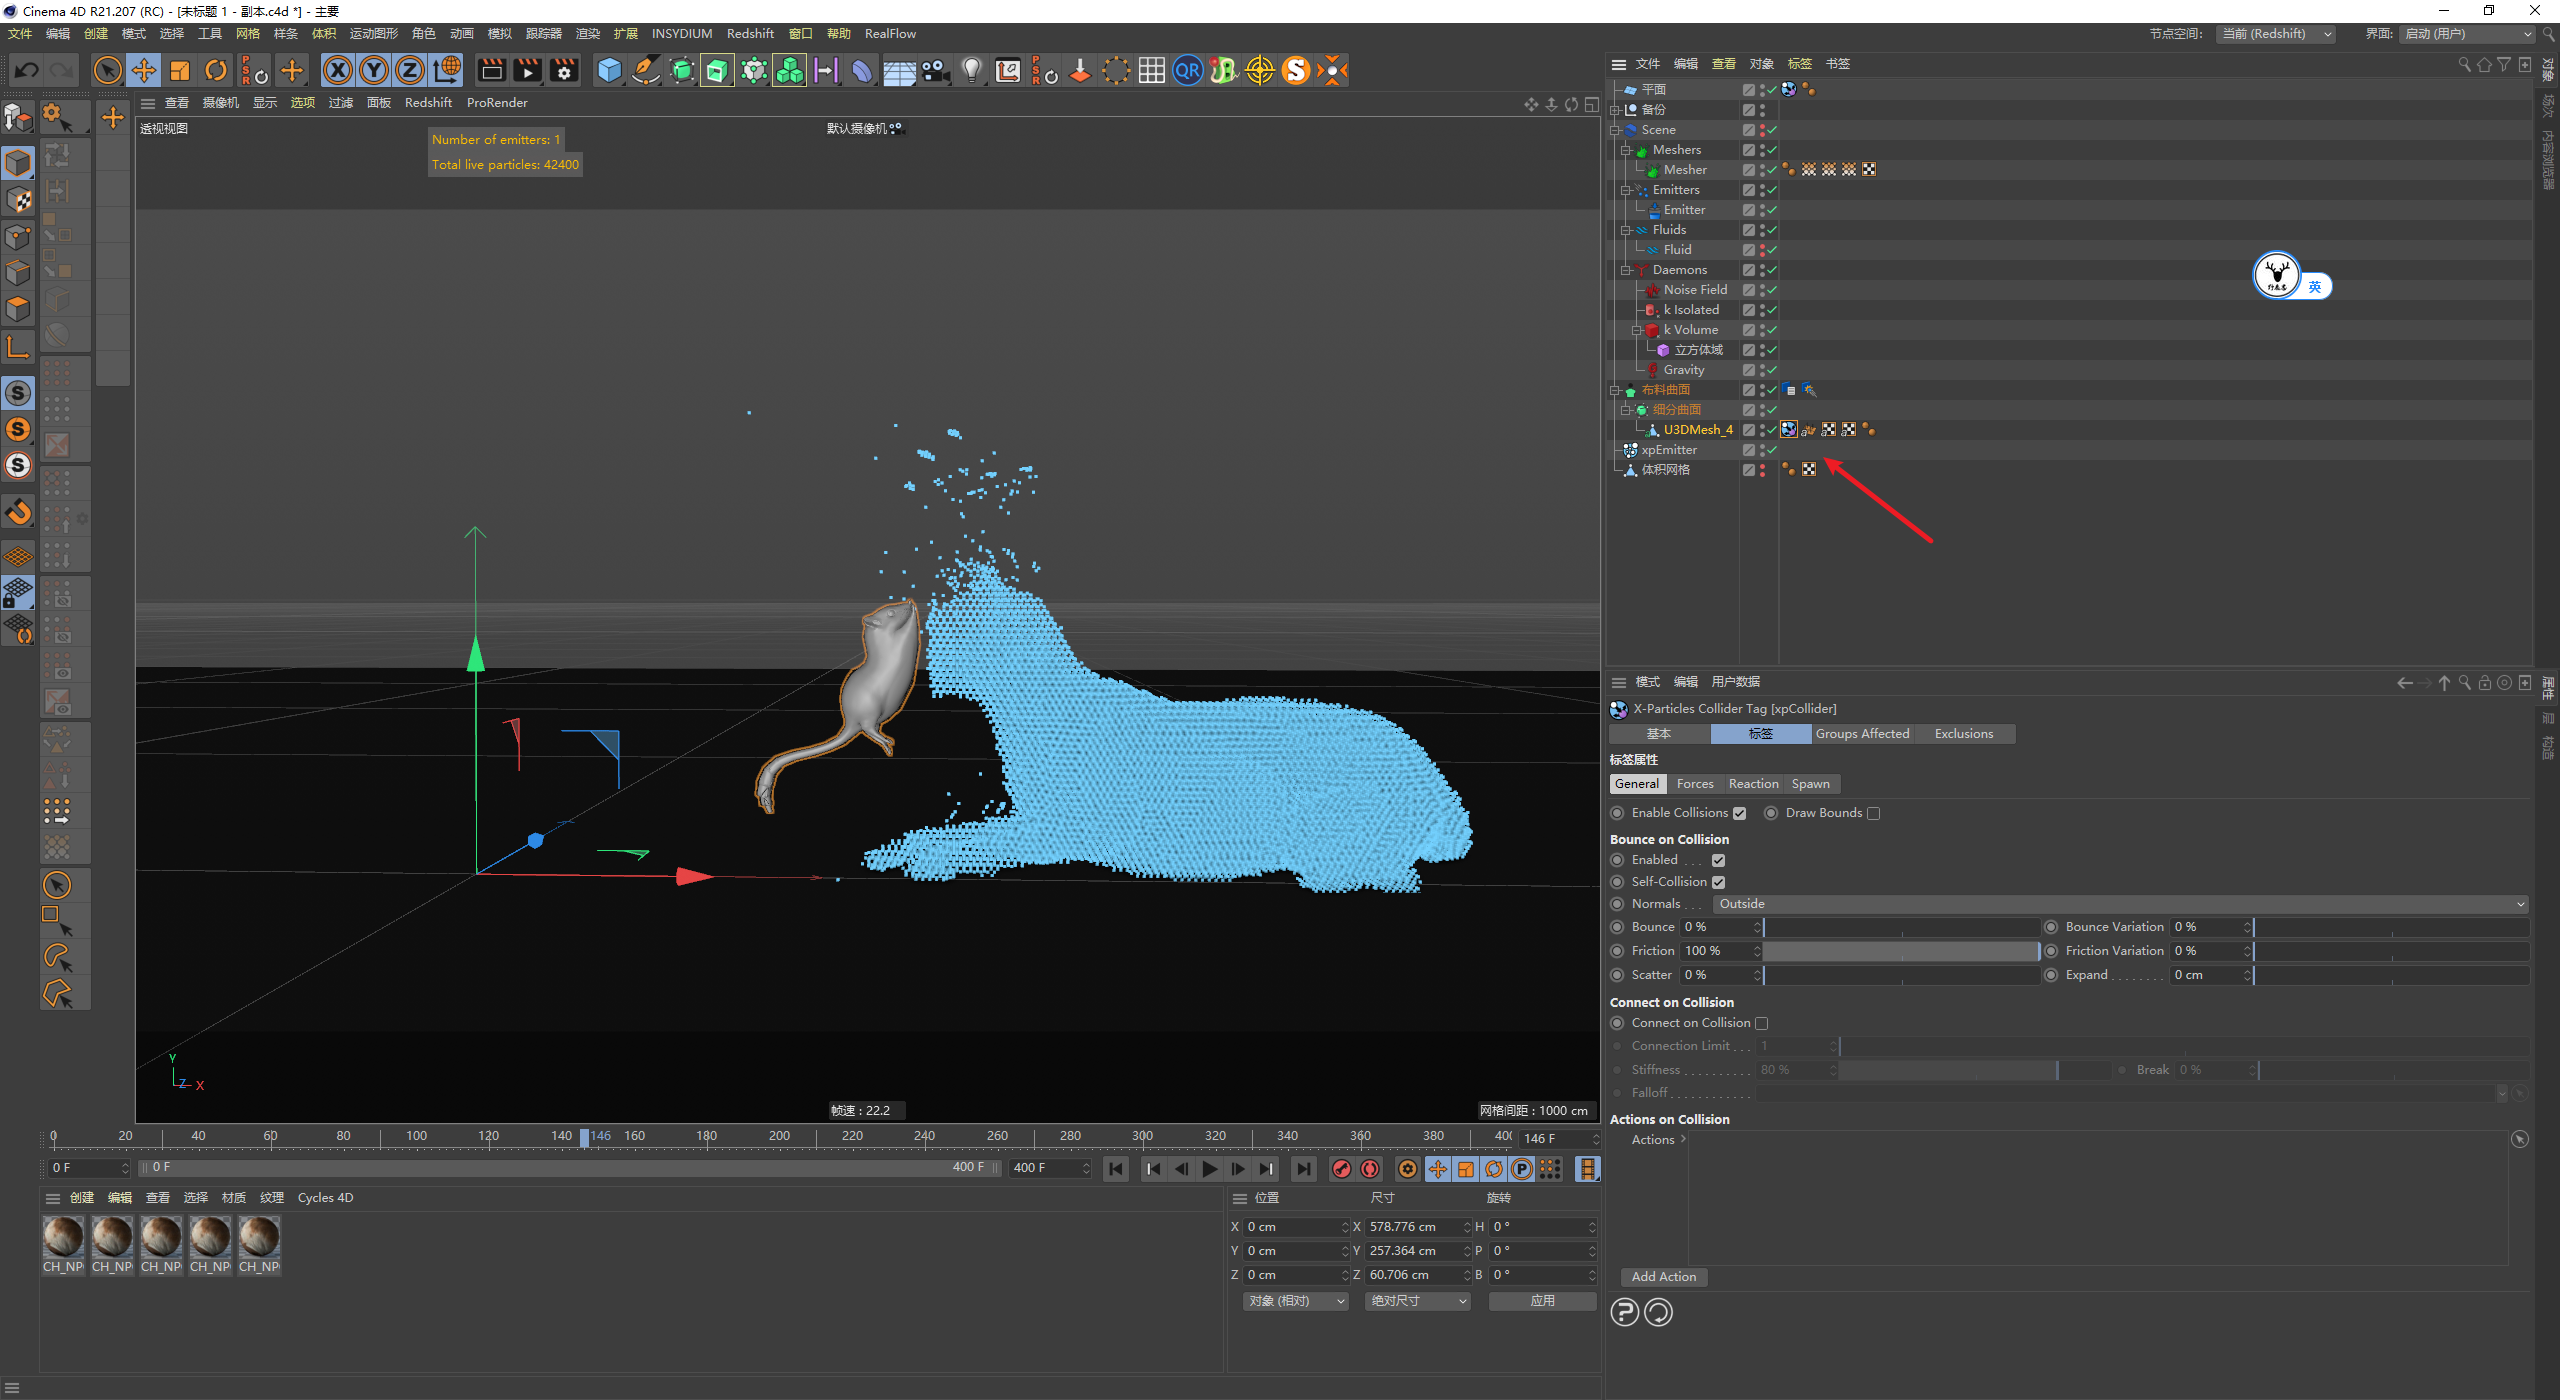Switch to the Forces tab
2560x1400 pixels.
pos(1694,784)
